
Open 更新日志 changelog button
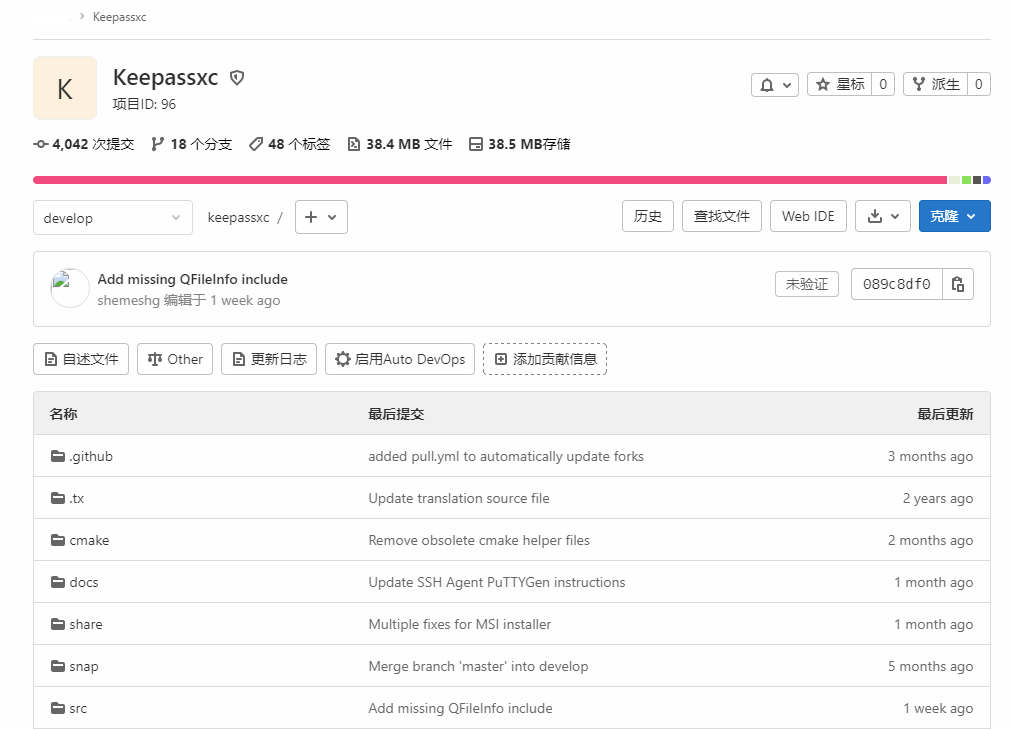point(269,359)
